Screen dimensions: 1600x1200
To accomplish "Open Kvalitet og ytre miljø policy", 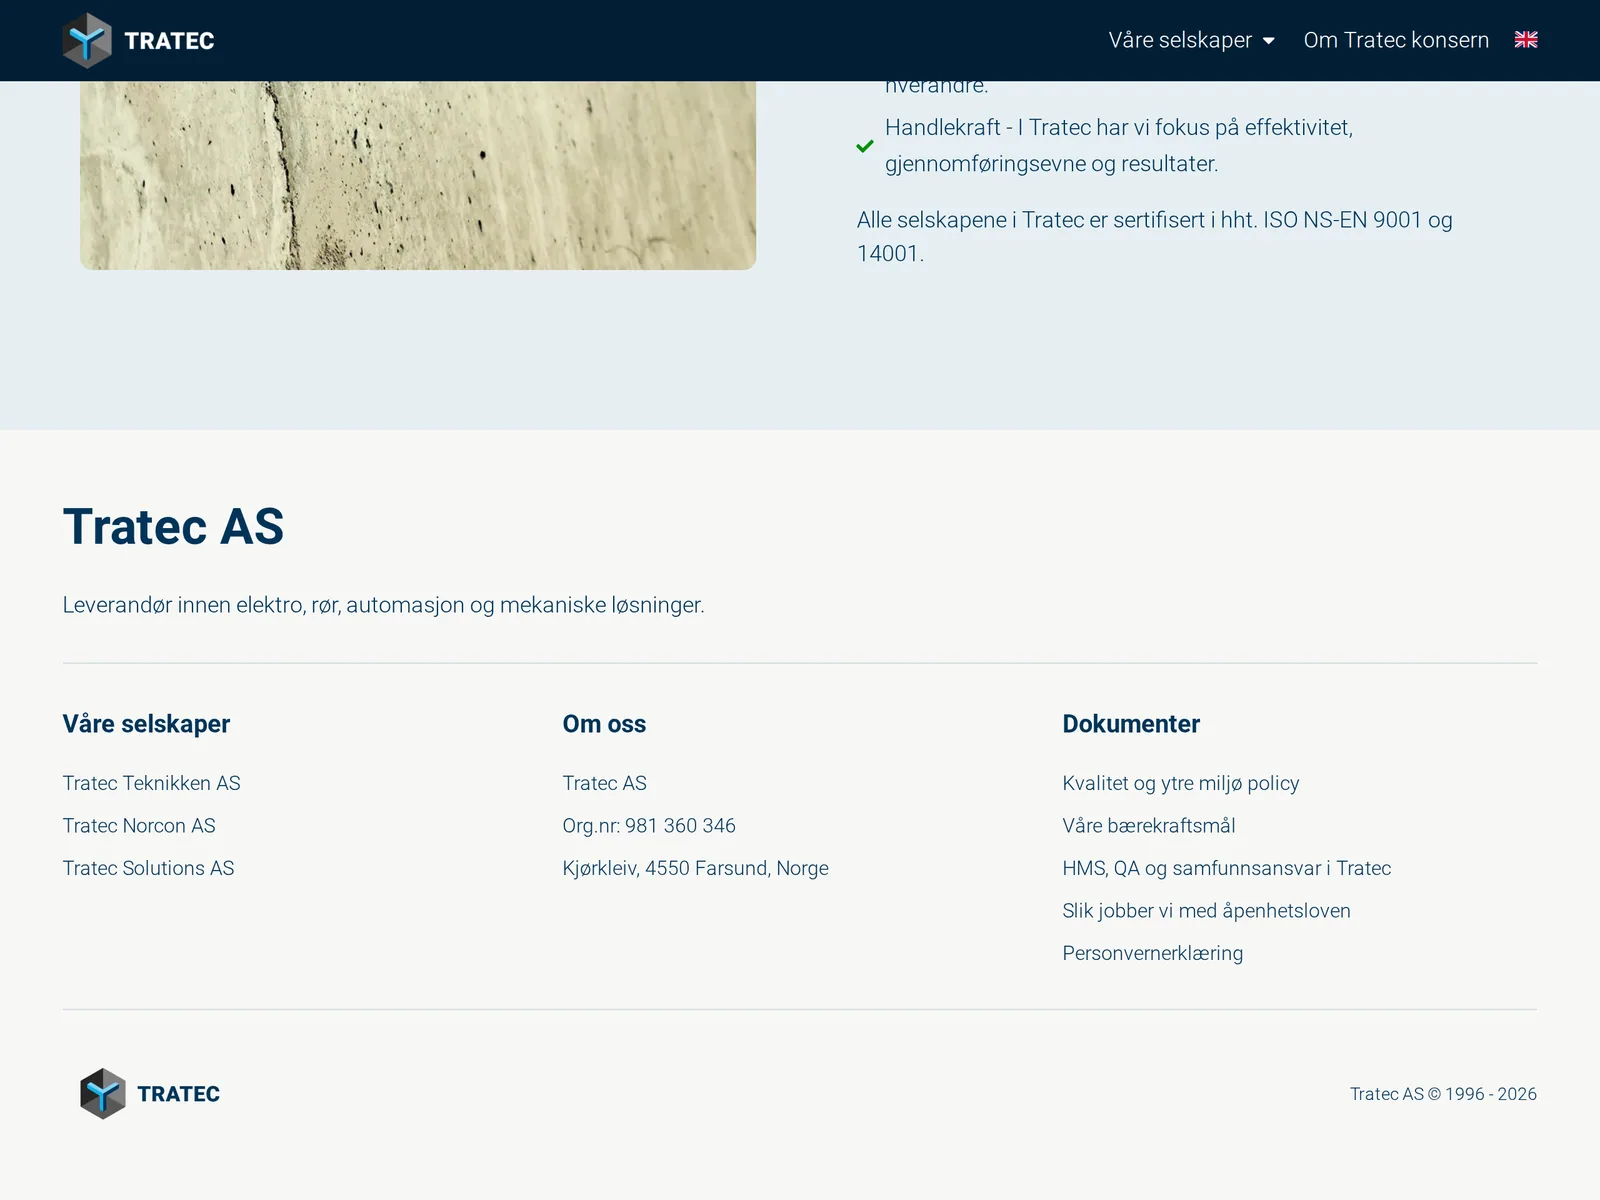I will click(x=1181, y=783).
